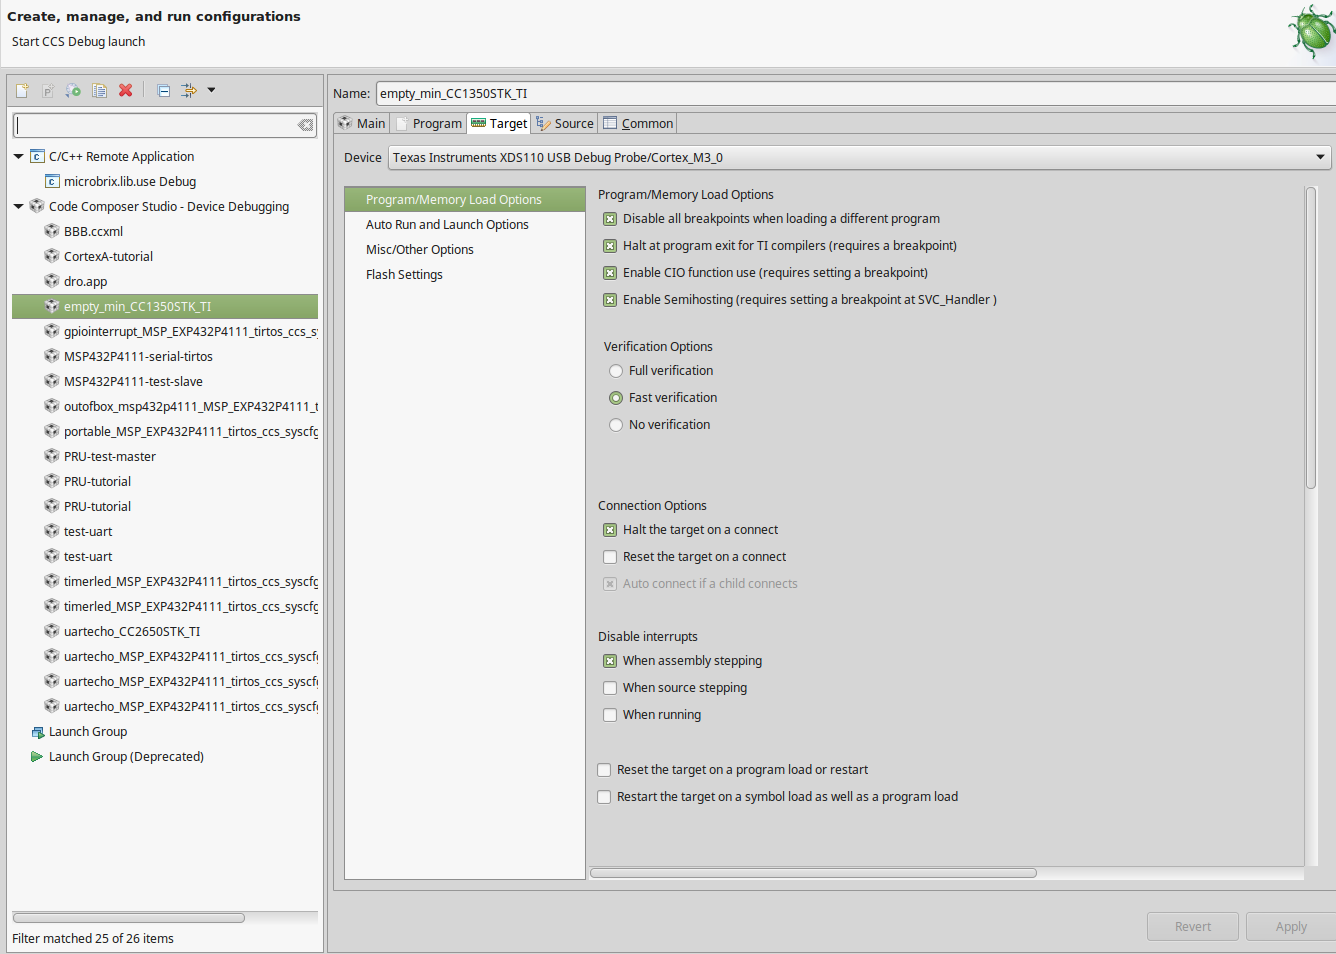The image size is (1336, 954).
Task: Select the empty_min_CC1350STK_TI configuration
Action: pyautogui.click(x=165, y=306)
